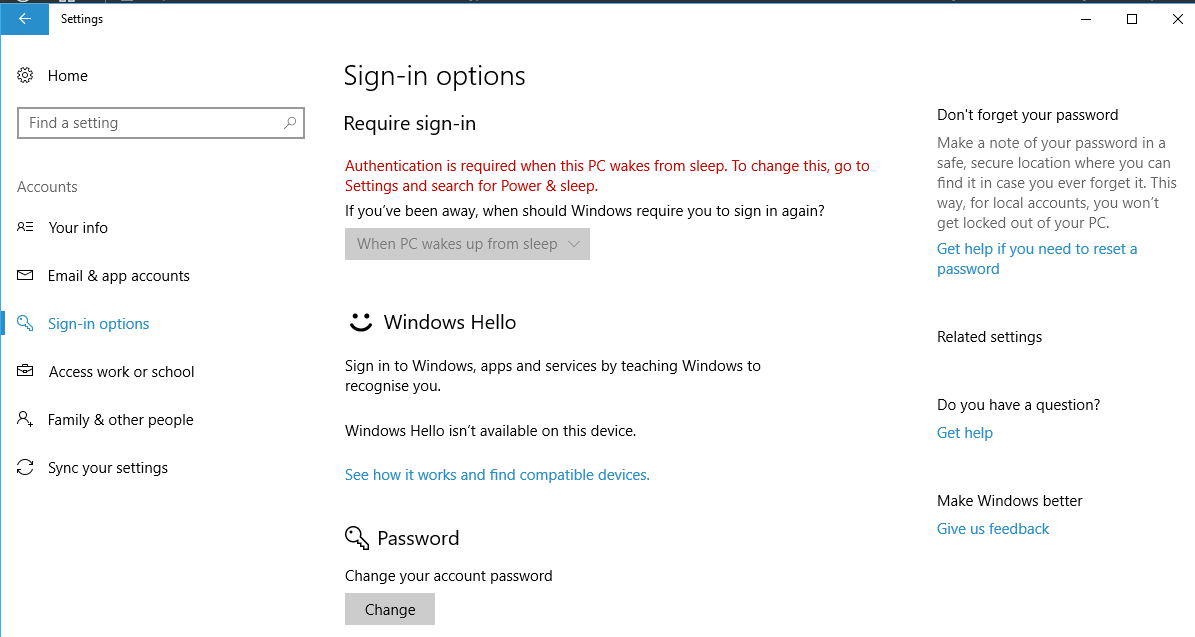This screenshot has height=637, width=1195.
Task: Click the Your info person icon
Action: click(25, 227)
